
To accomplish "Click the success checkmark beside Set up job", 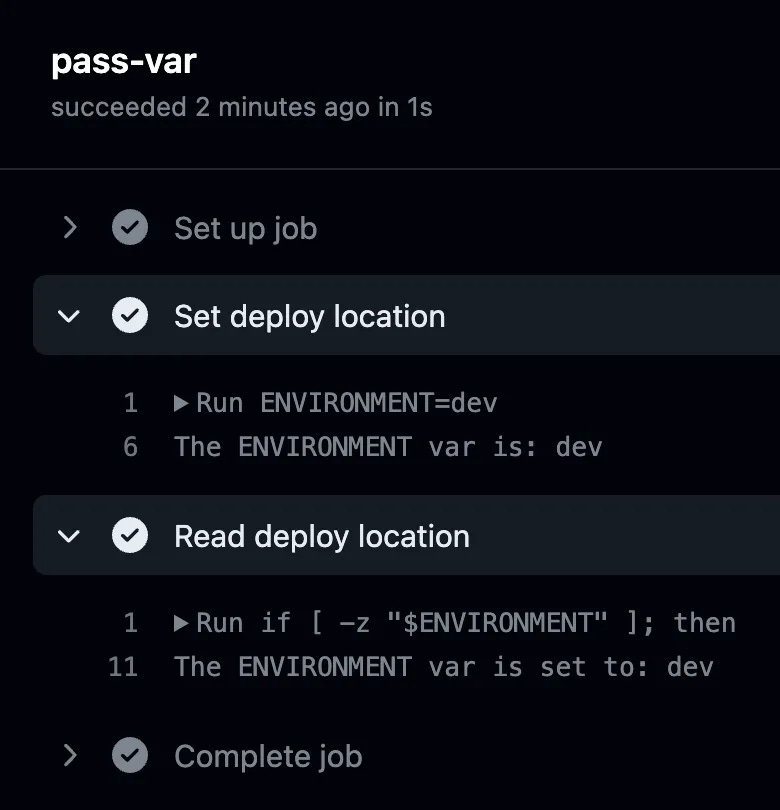I will tap(130, 228).
